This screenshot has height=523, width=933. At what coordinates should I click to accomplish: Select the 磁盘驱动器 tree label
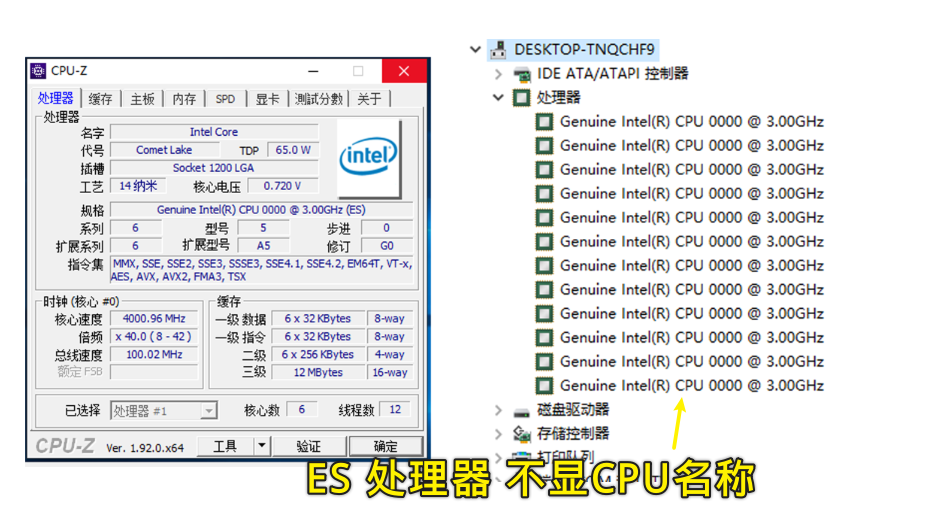tap(573, 410)
